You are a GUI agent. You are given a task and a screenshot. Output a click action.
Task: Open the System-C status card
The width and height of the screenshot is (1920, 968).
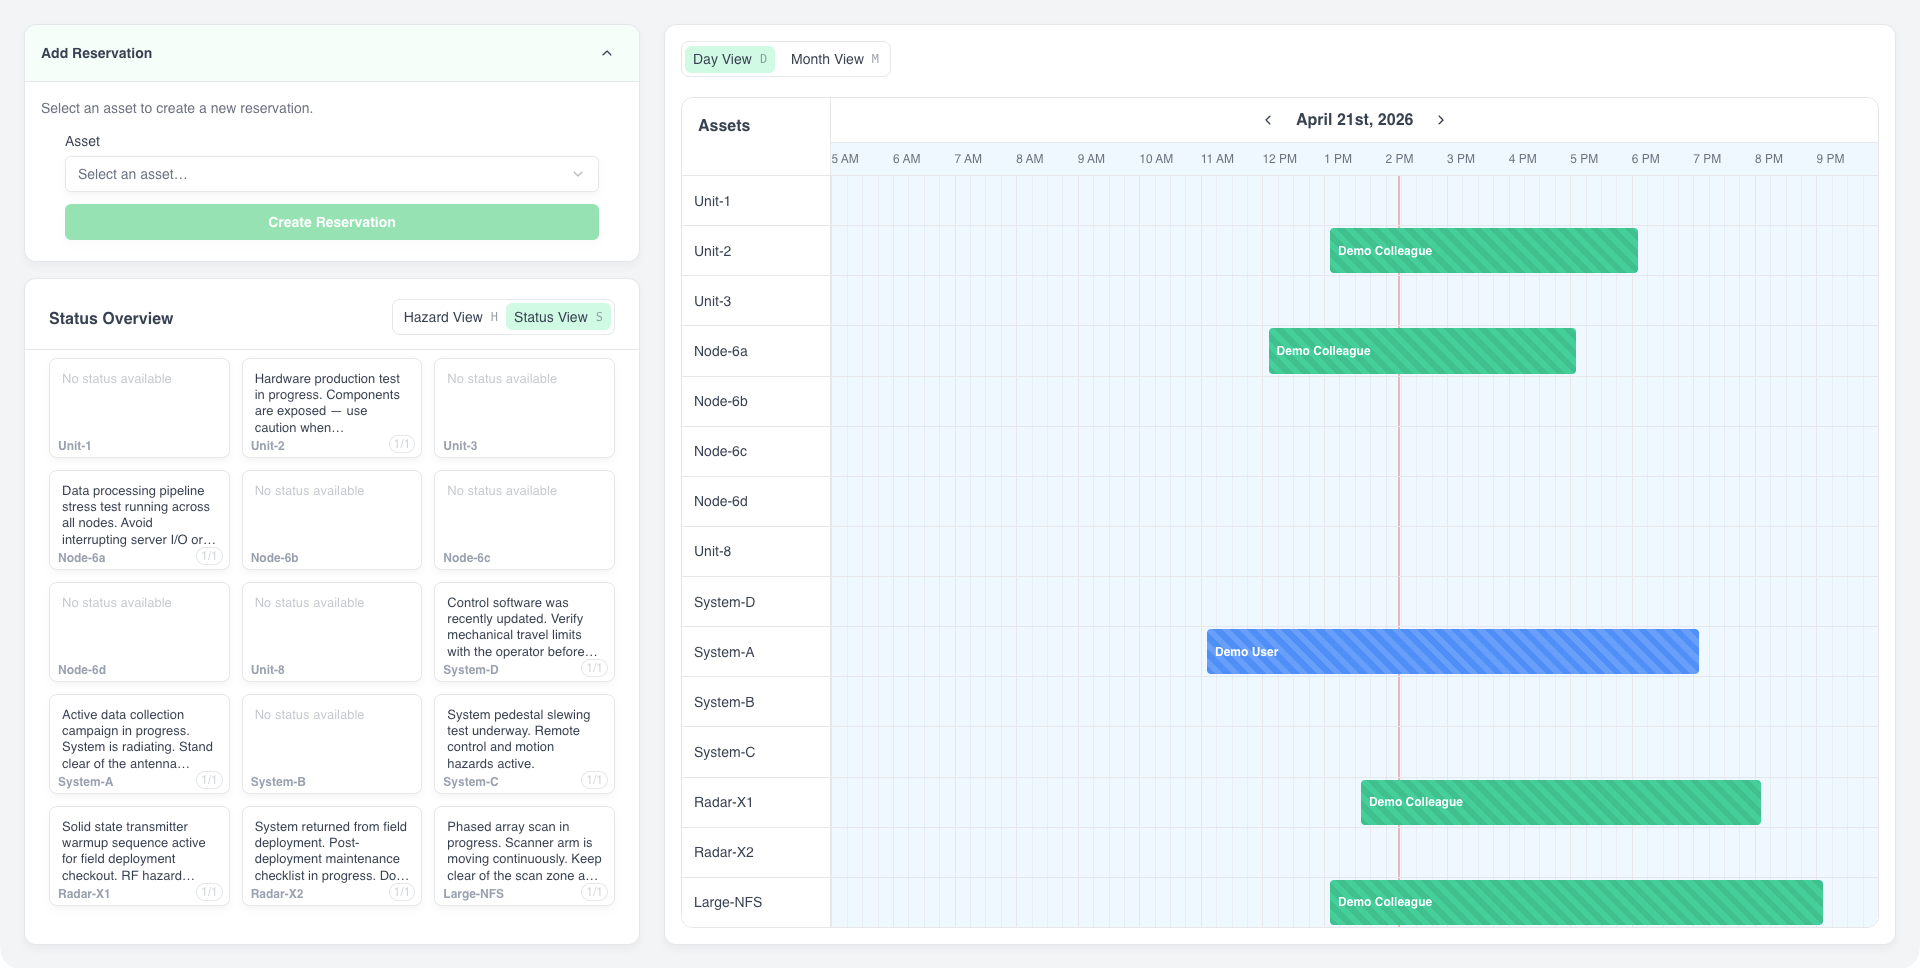524,744
